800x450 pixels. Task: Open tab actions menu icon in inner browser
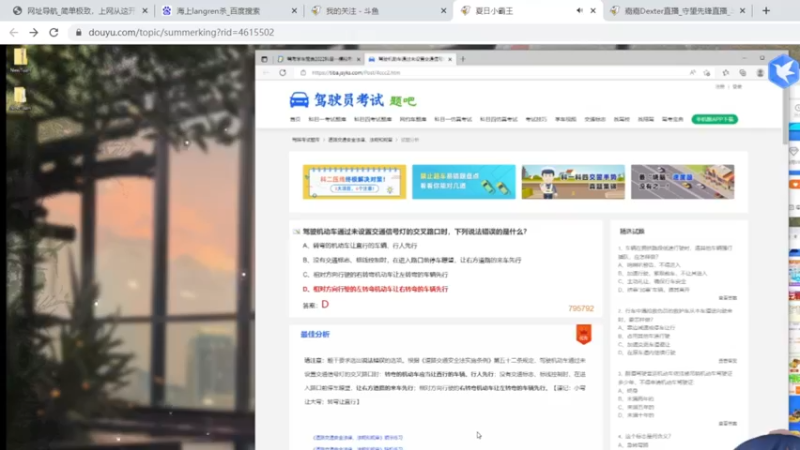[264, 59]
